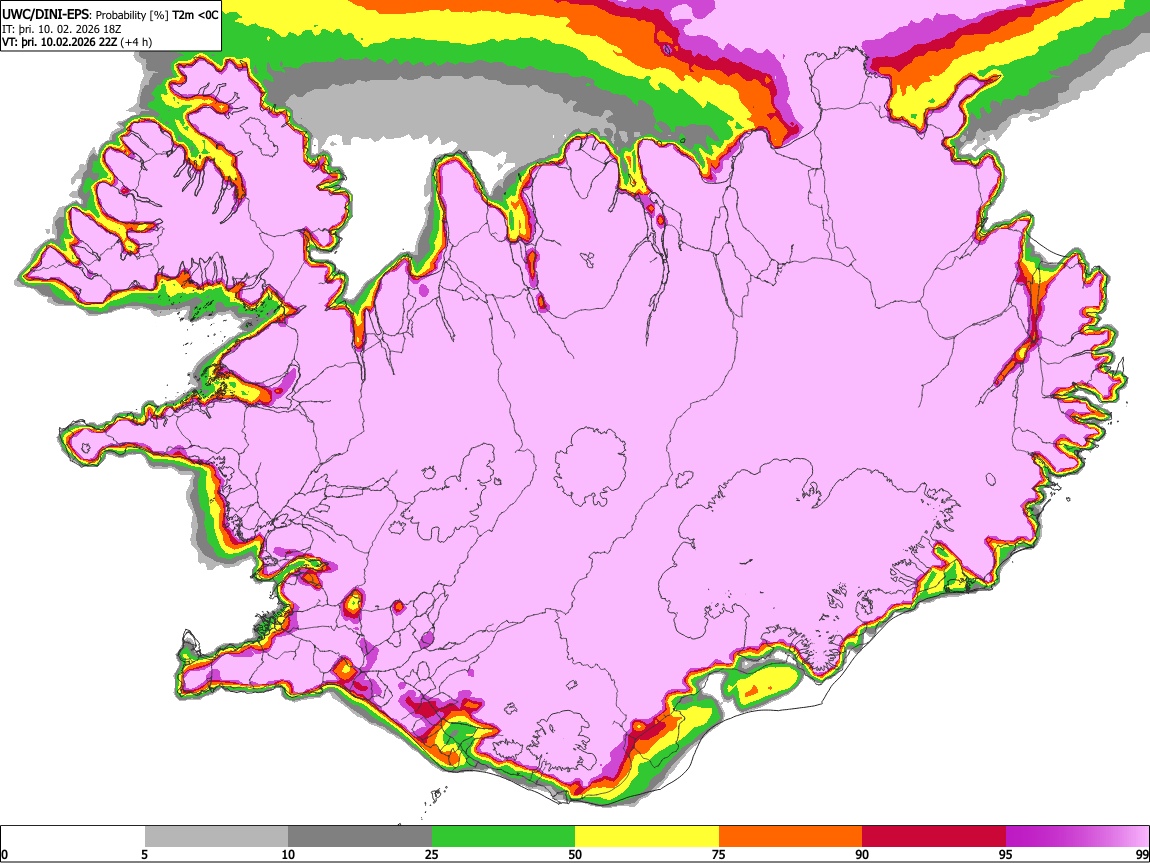
Task: Click the legend tick label '25'
Action: pyautogui.click(x=432, y=855)
